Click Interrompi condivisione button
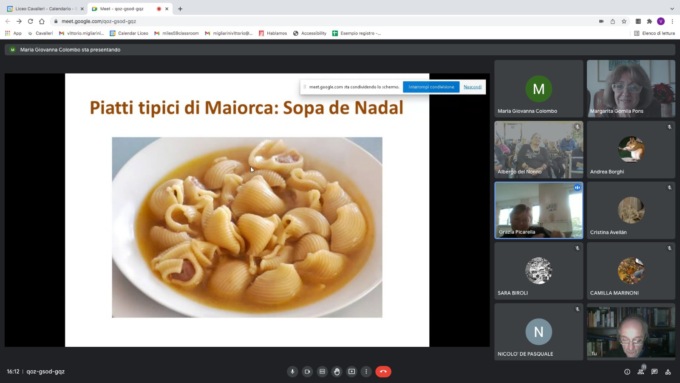Screen dimensions: 680x383 pos(431,87)
